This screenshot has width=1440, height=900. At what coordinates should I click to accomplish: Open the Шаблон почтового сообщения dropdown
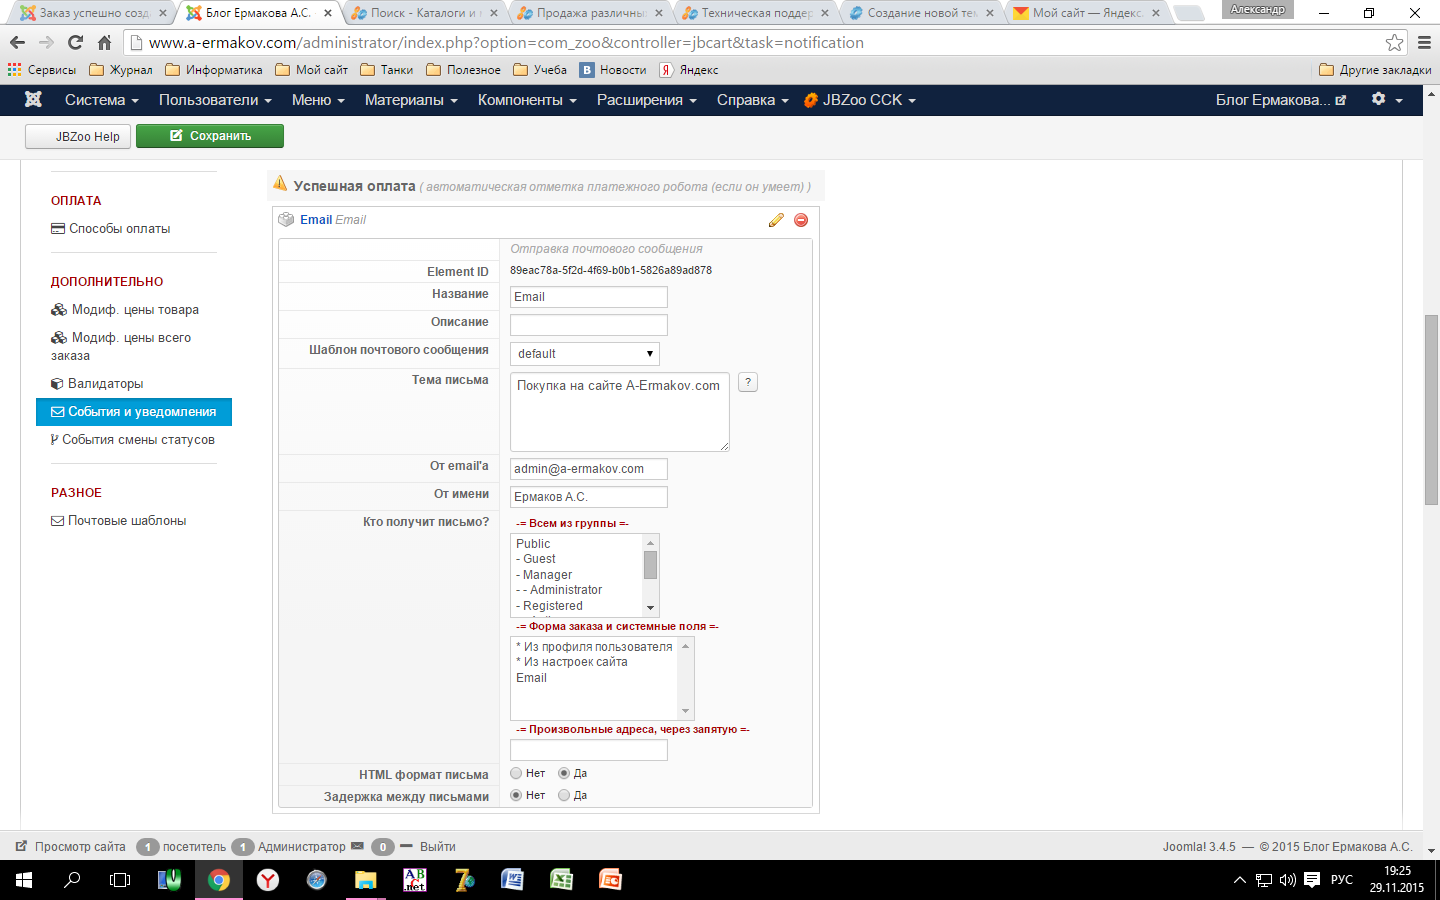pyautogui.click(x=585, y=354)
